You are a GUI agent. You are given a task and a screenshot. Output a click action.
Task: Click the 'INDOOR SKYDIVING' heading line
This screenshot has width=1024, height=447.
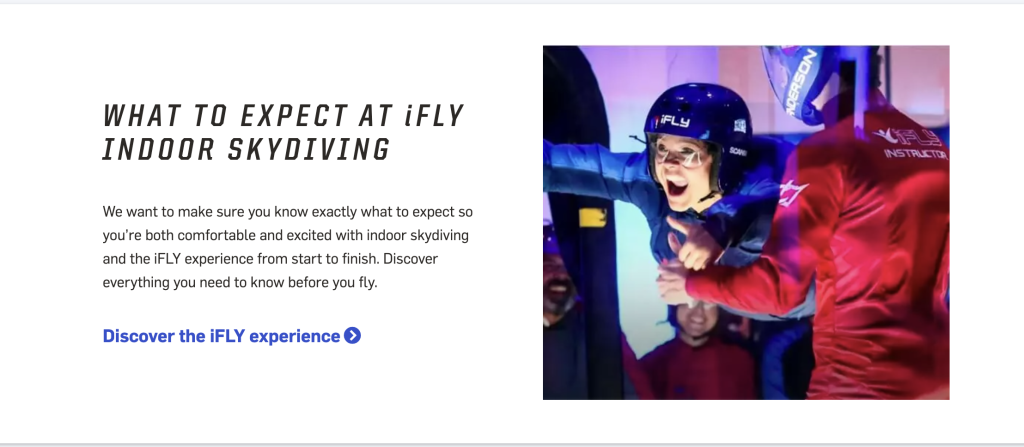pos(246,150)
